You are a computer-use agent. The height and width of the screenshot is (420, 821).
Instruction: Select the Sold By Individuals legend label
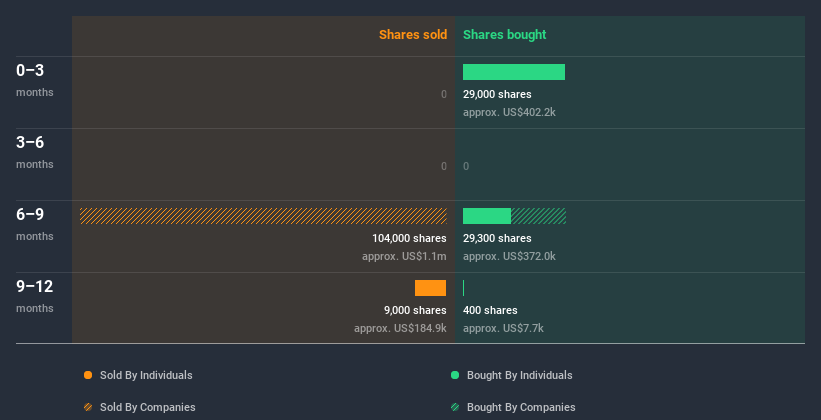click(x=146, y=375)
